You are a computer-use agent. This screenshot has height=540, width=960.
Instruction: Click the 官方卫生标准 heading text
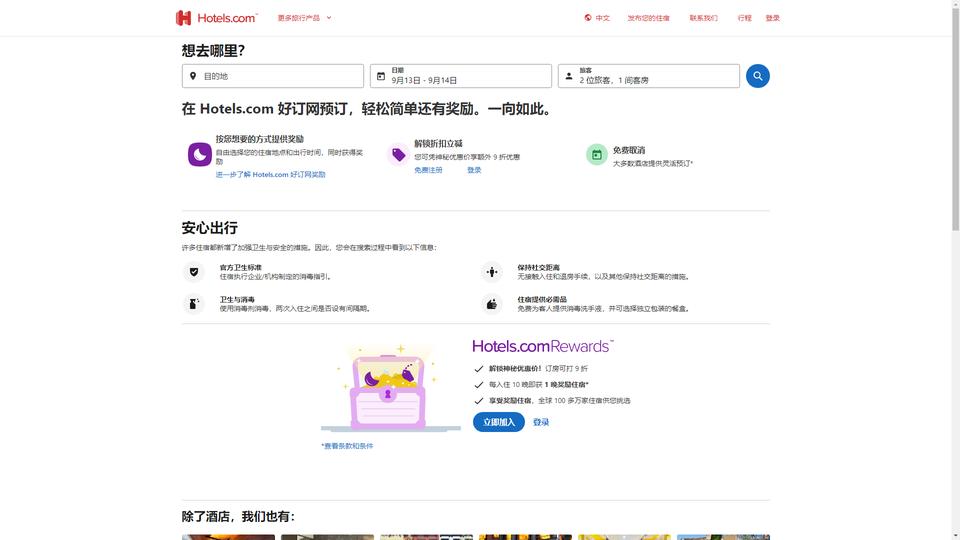point(241,268)
